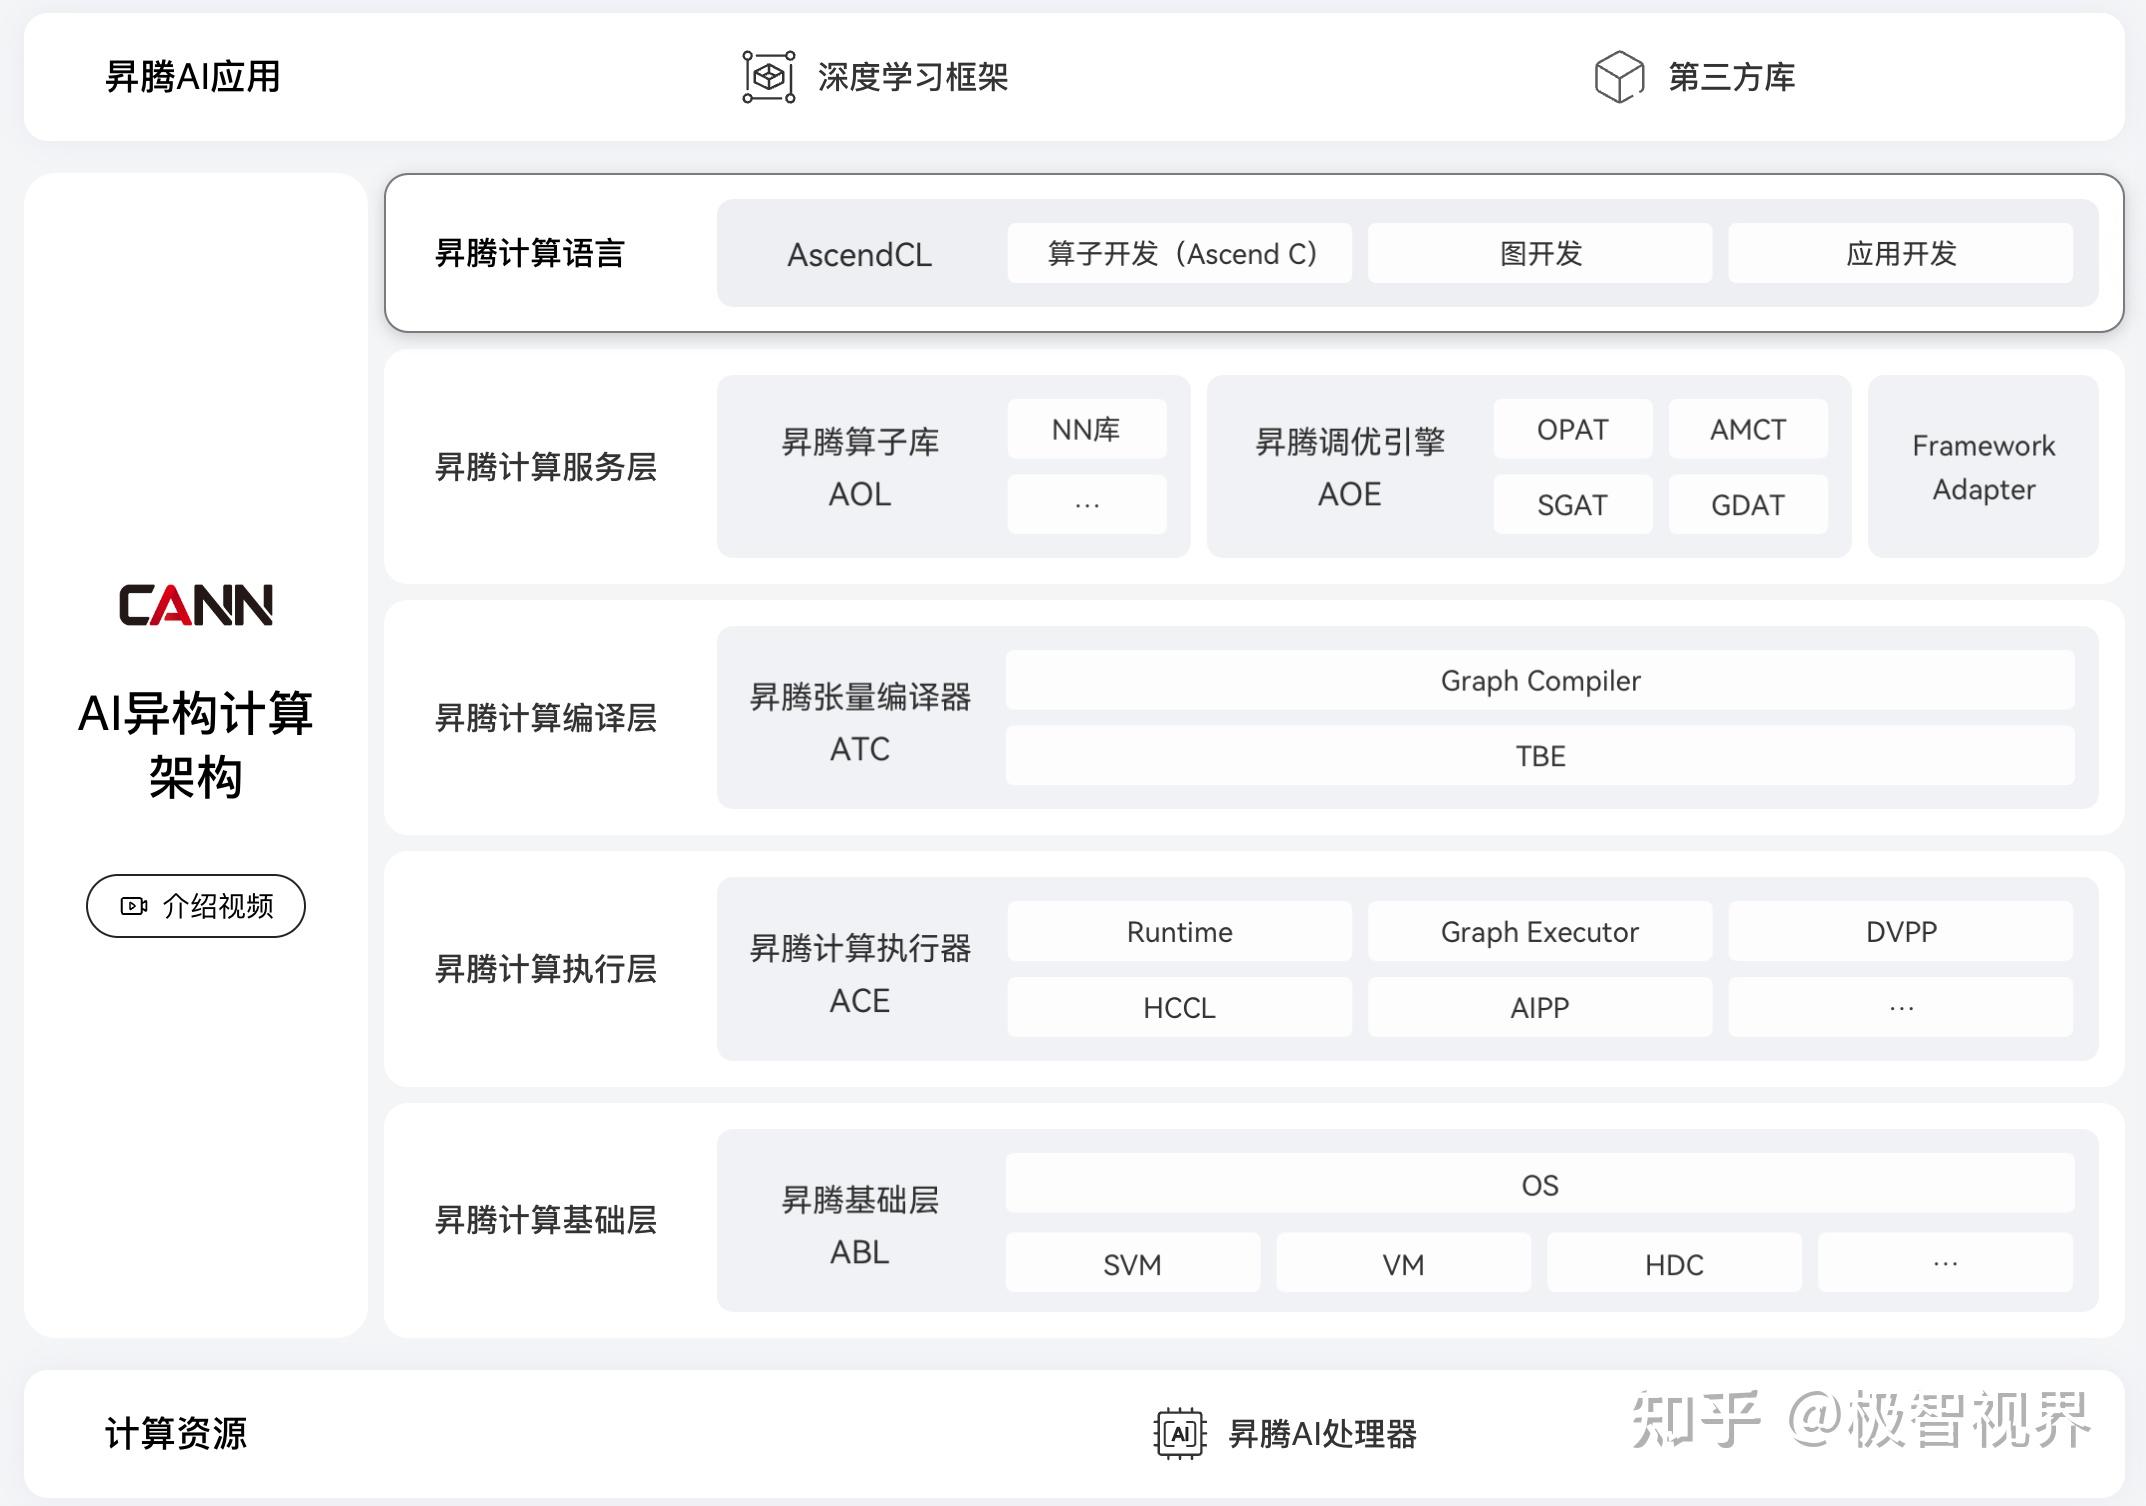This screenshot has width=2146, height=1506.
Task: Select the 第三方库 box icon
Action: [x=1620, y=76]
